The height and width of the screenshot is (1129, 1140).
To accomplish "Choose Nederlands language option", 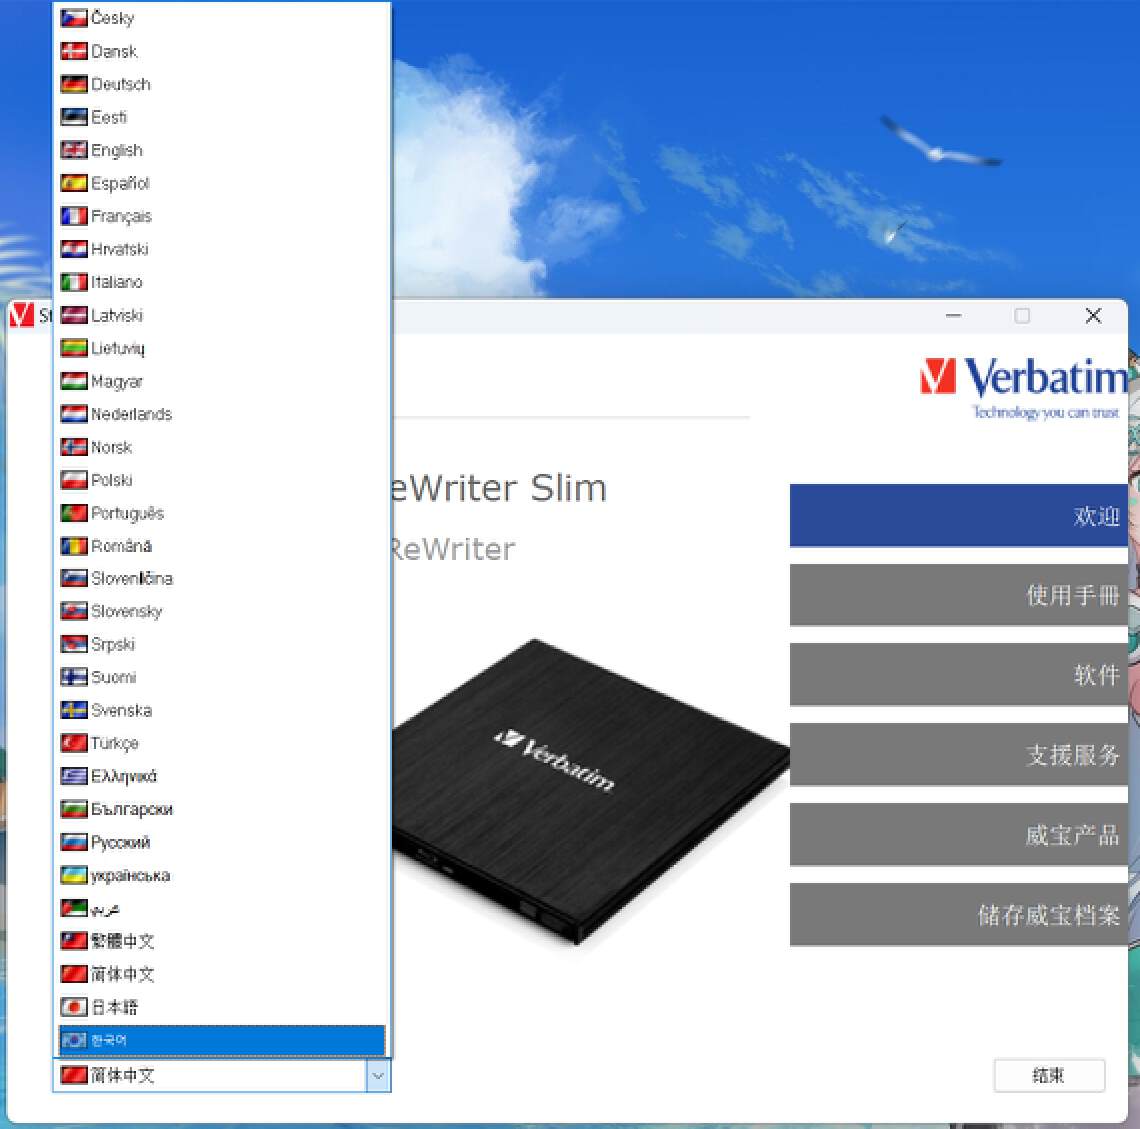I will point(222,414).
